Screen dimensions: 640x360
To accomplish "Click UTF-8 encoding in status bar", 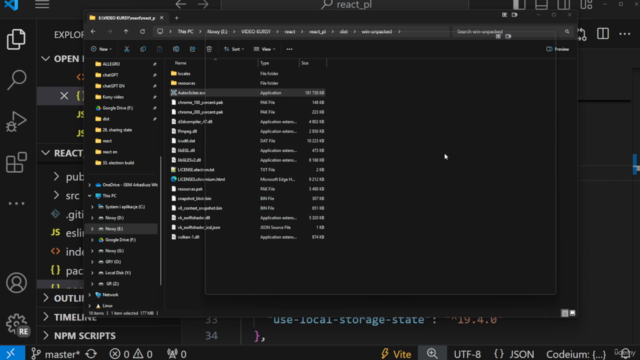I will coord(467,354).
